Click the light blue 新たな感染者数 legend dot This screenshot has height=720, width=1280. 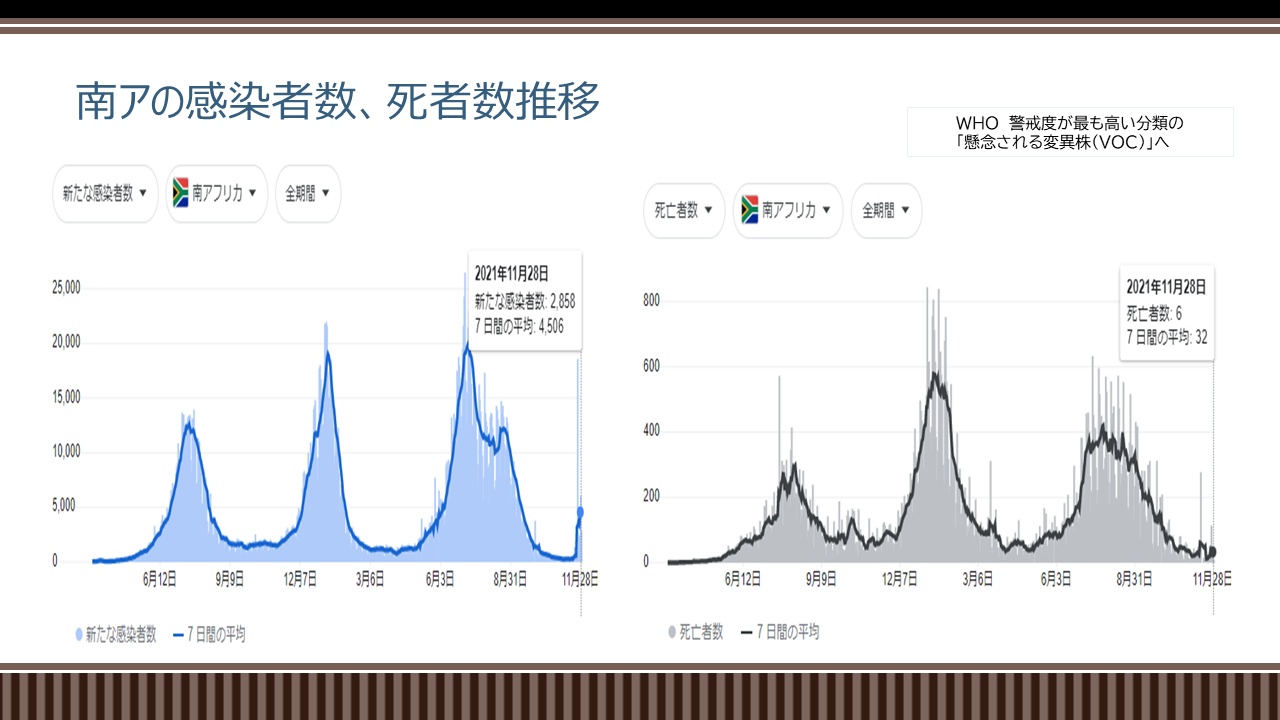point(79,635)
